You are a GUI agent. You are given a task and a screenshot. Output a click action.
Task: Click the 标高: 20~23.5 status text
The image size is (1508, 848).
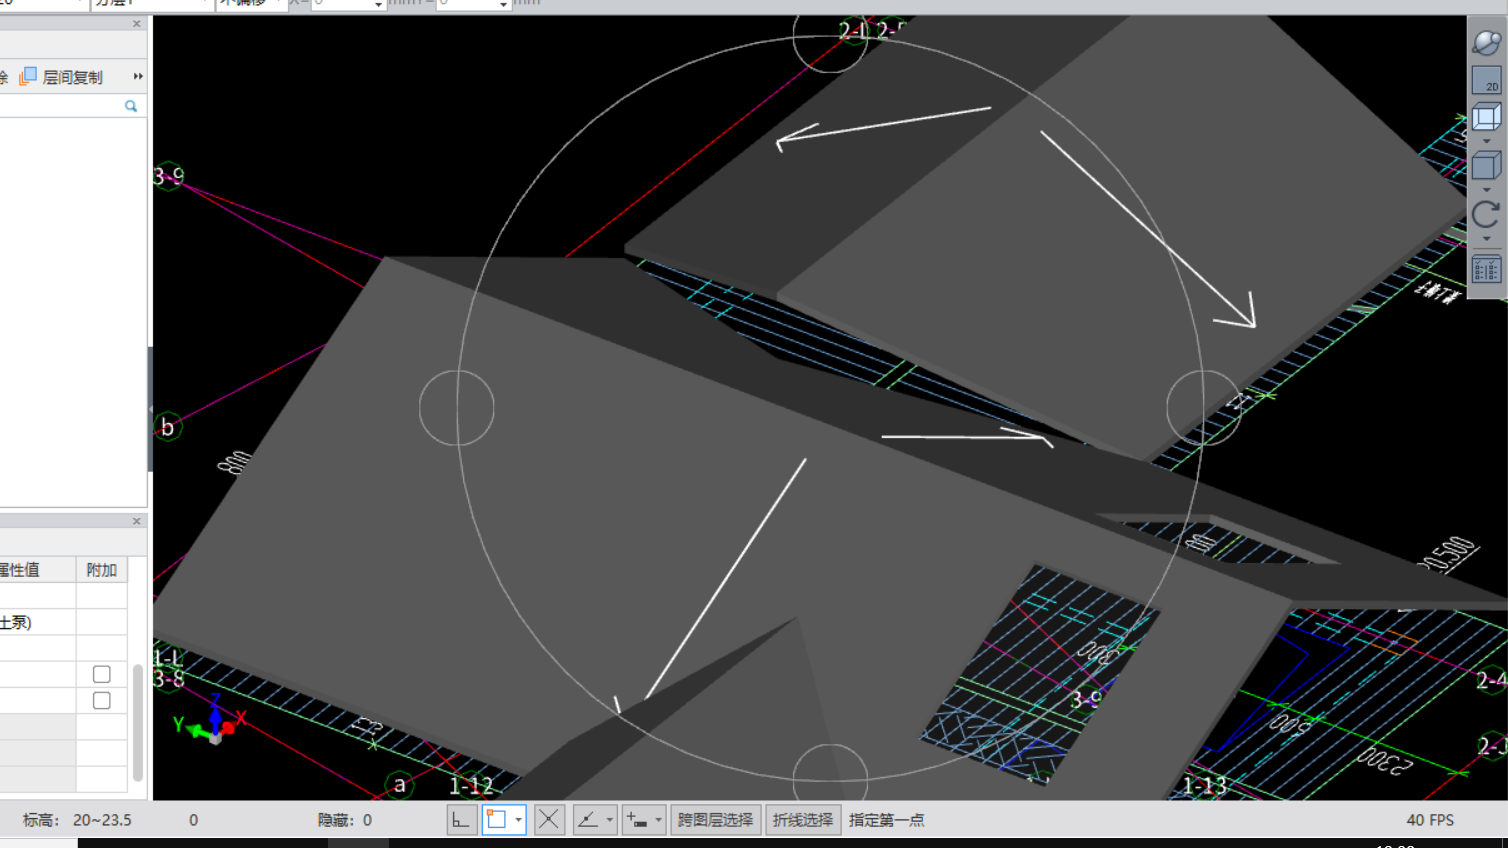(x=77, y=820)
